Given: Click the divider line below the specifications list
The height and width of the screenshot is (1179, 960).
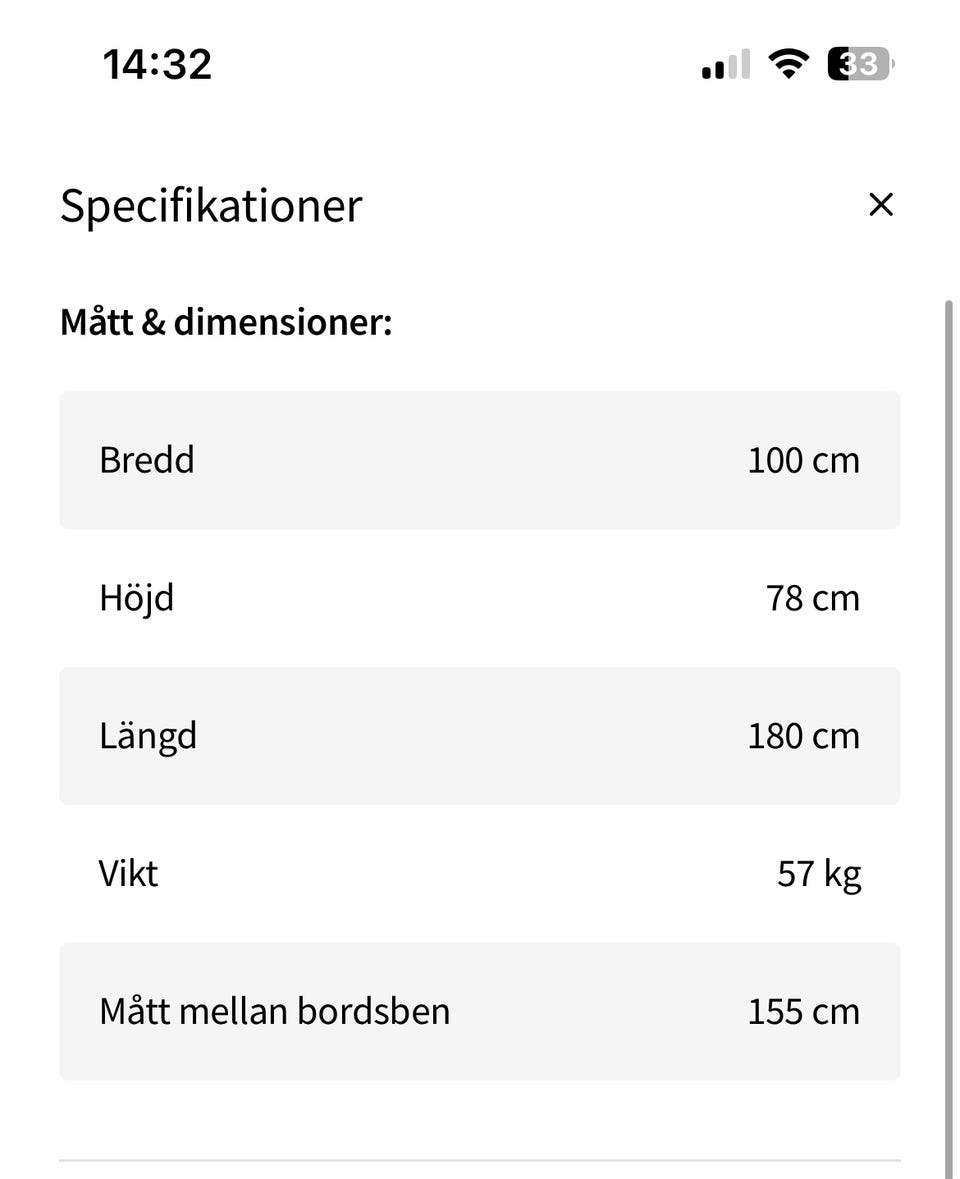Looking at the screenshot, I should point(480,1161).
